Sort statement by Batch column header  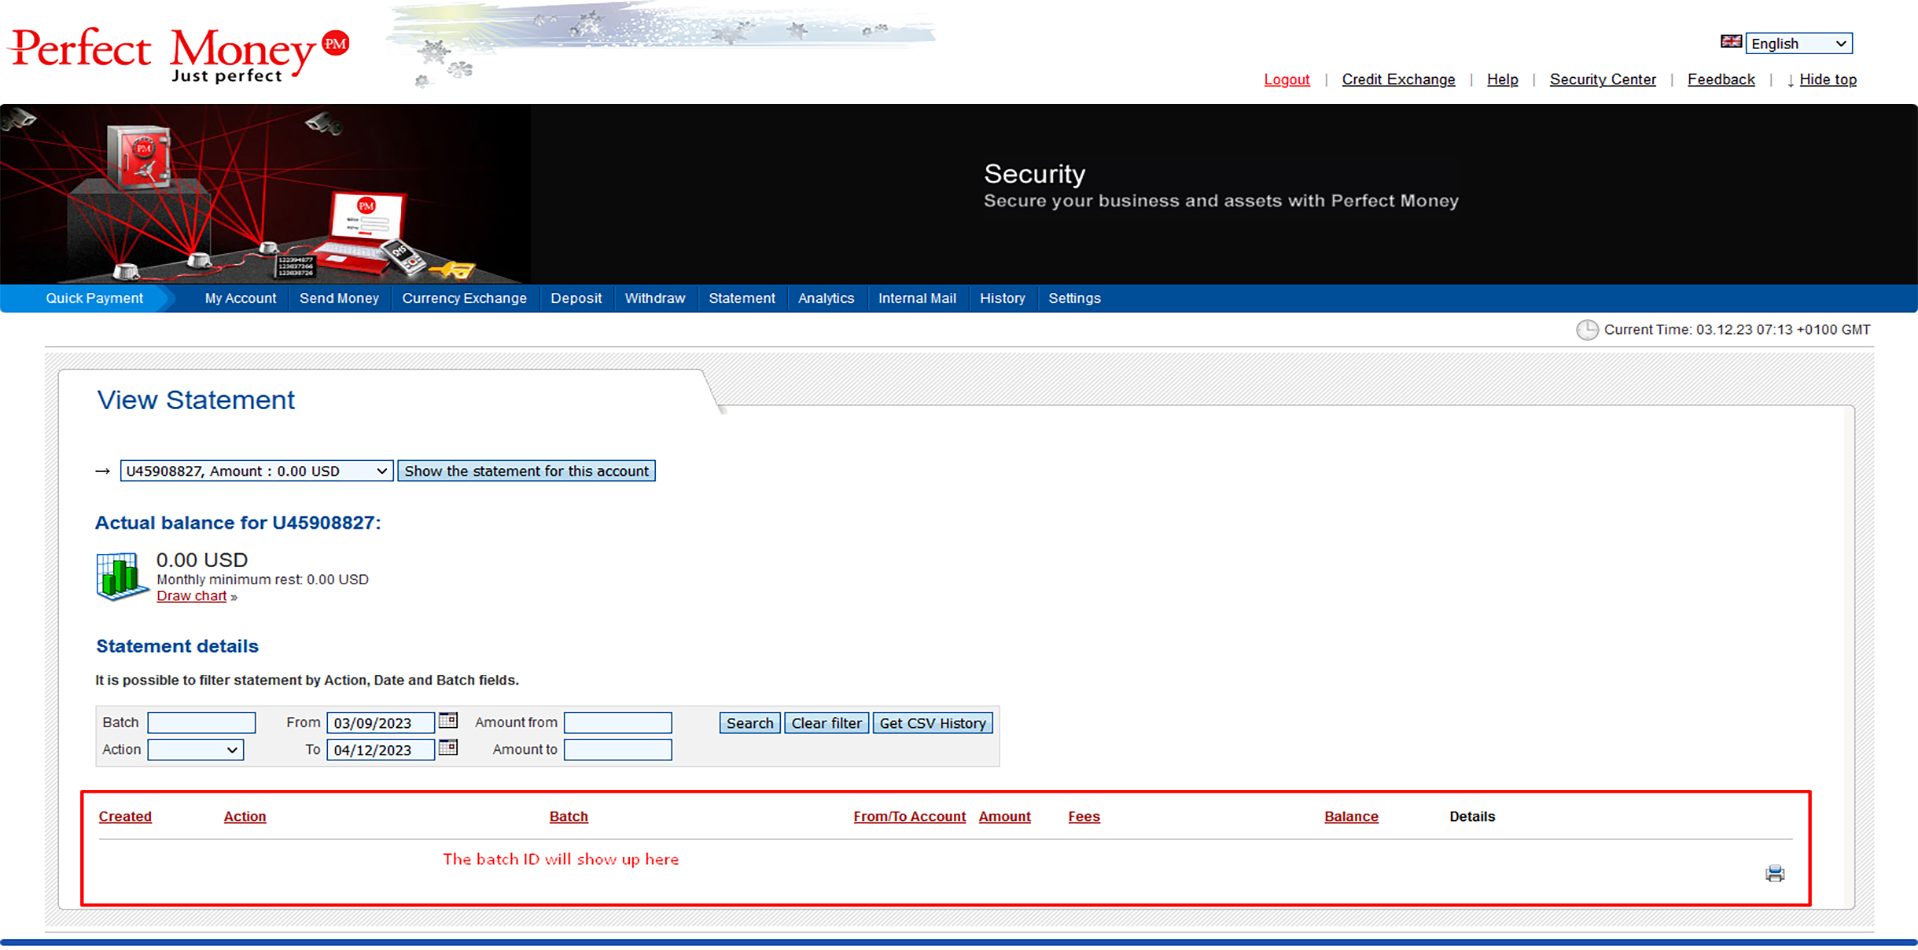(569, 817)
